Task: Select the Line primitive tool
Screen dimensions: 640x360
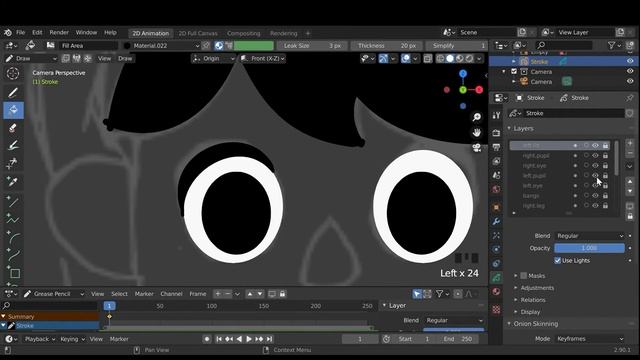Action: click(13, 202)
